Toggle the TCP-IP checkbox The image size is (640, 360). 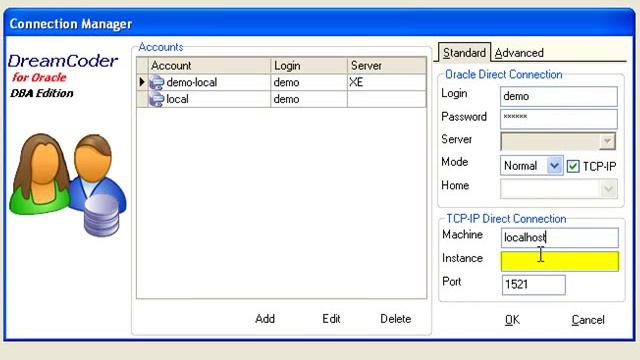(x=573, y=166)
